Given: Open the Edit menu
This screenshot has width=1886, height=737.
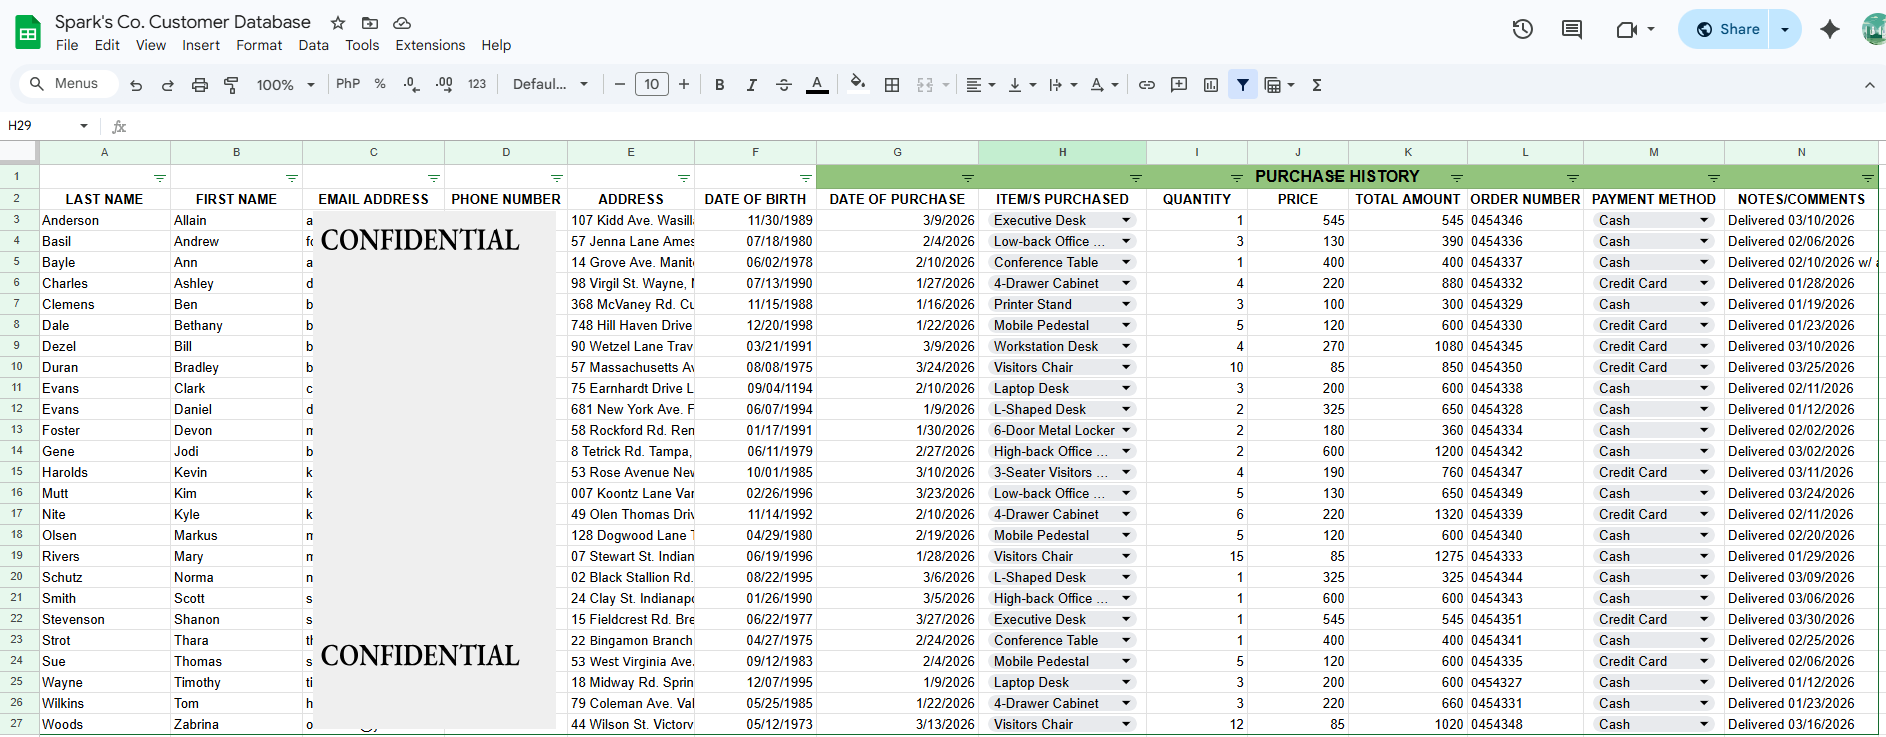Looking at the screenshot, I should (107, 45).
